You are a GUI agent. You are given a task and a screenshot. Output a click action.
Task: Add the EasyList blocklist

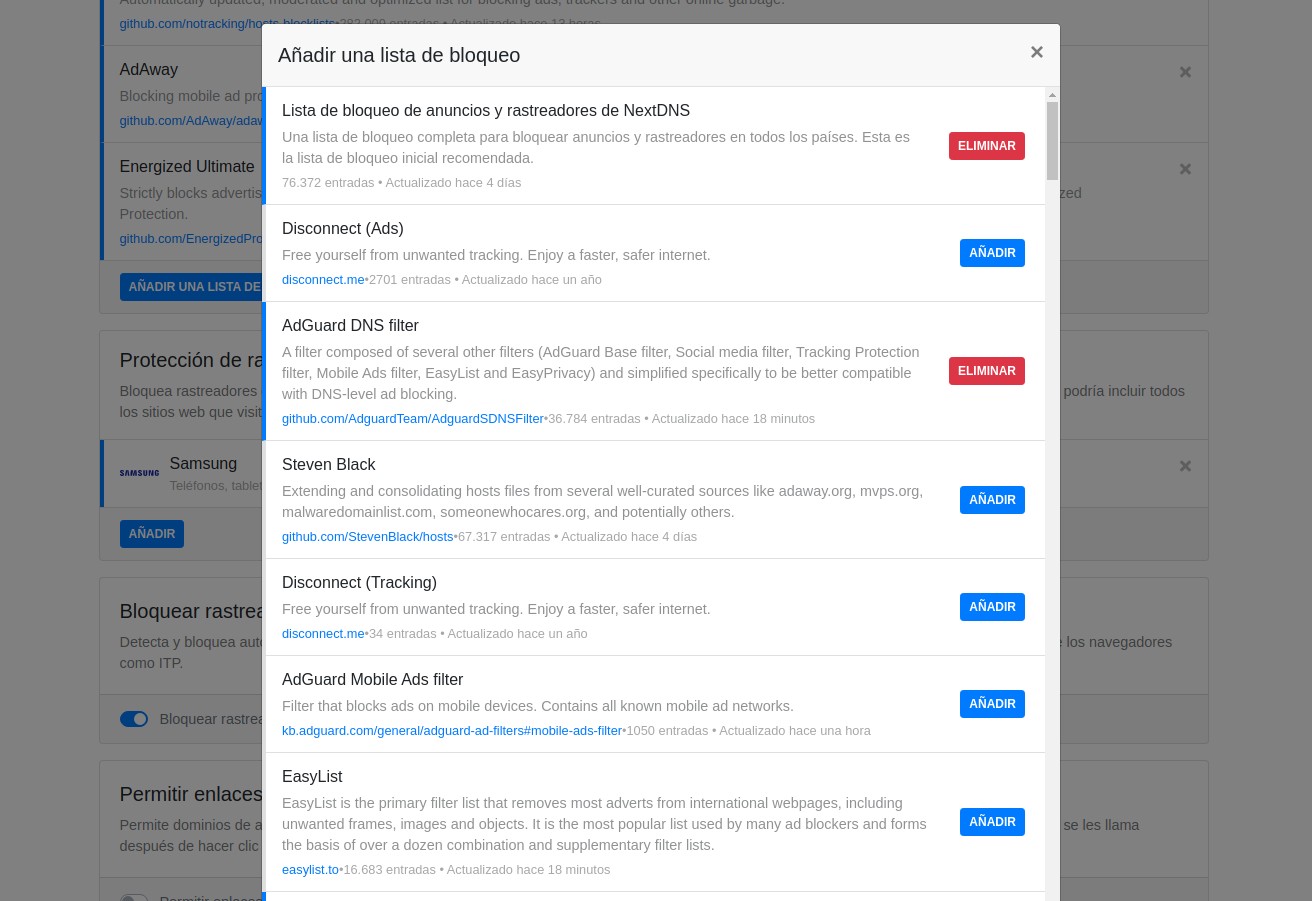[992, 822]
